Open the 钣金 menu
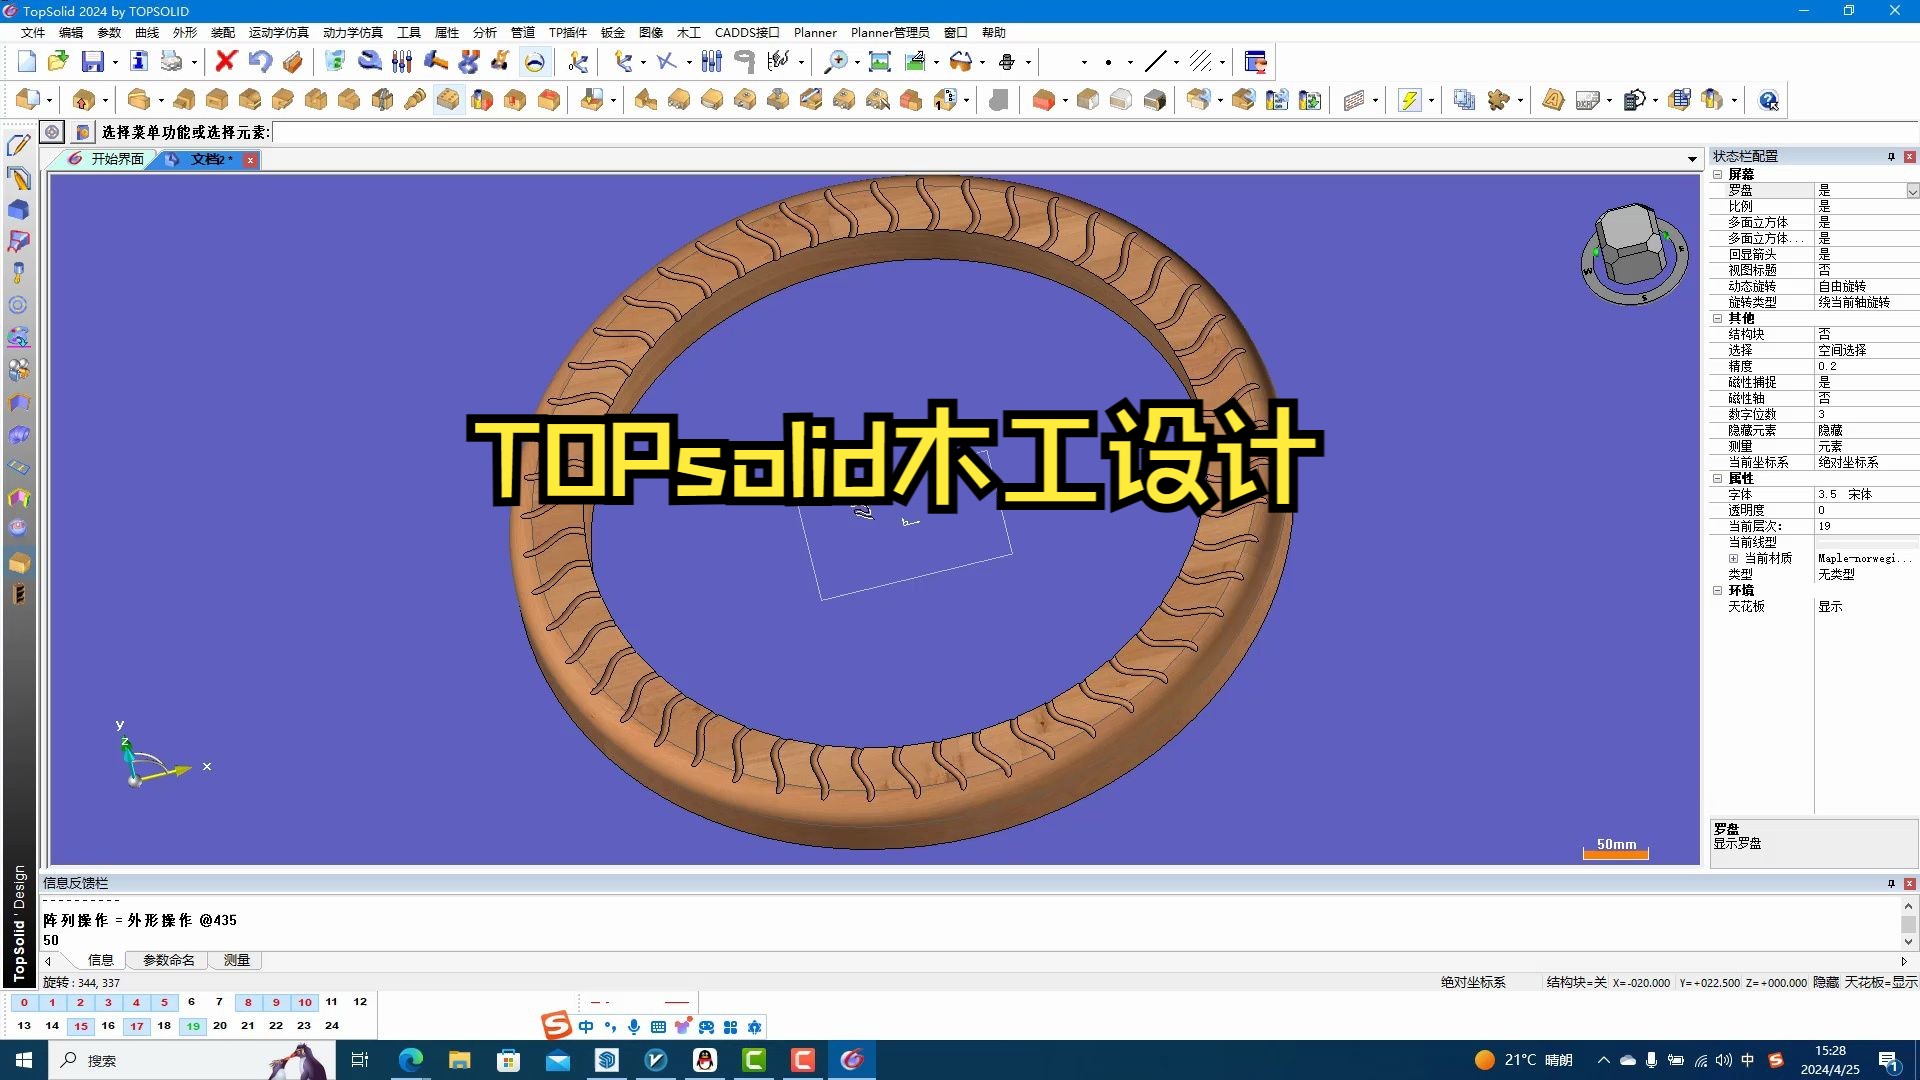This screenshot has height=1080, width=1920. click(612, 32)
